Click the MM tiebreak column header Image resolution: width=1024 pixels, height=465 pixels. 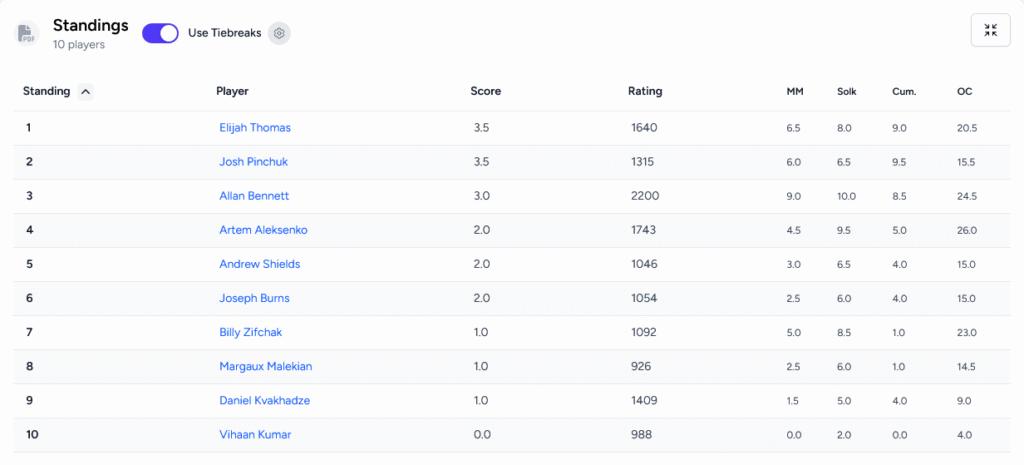point(795,92)
